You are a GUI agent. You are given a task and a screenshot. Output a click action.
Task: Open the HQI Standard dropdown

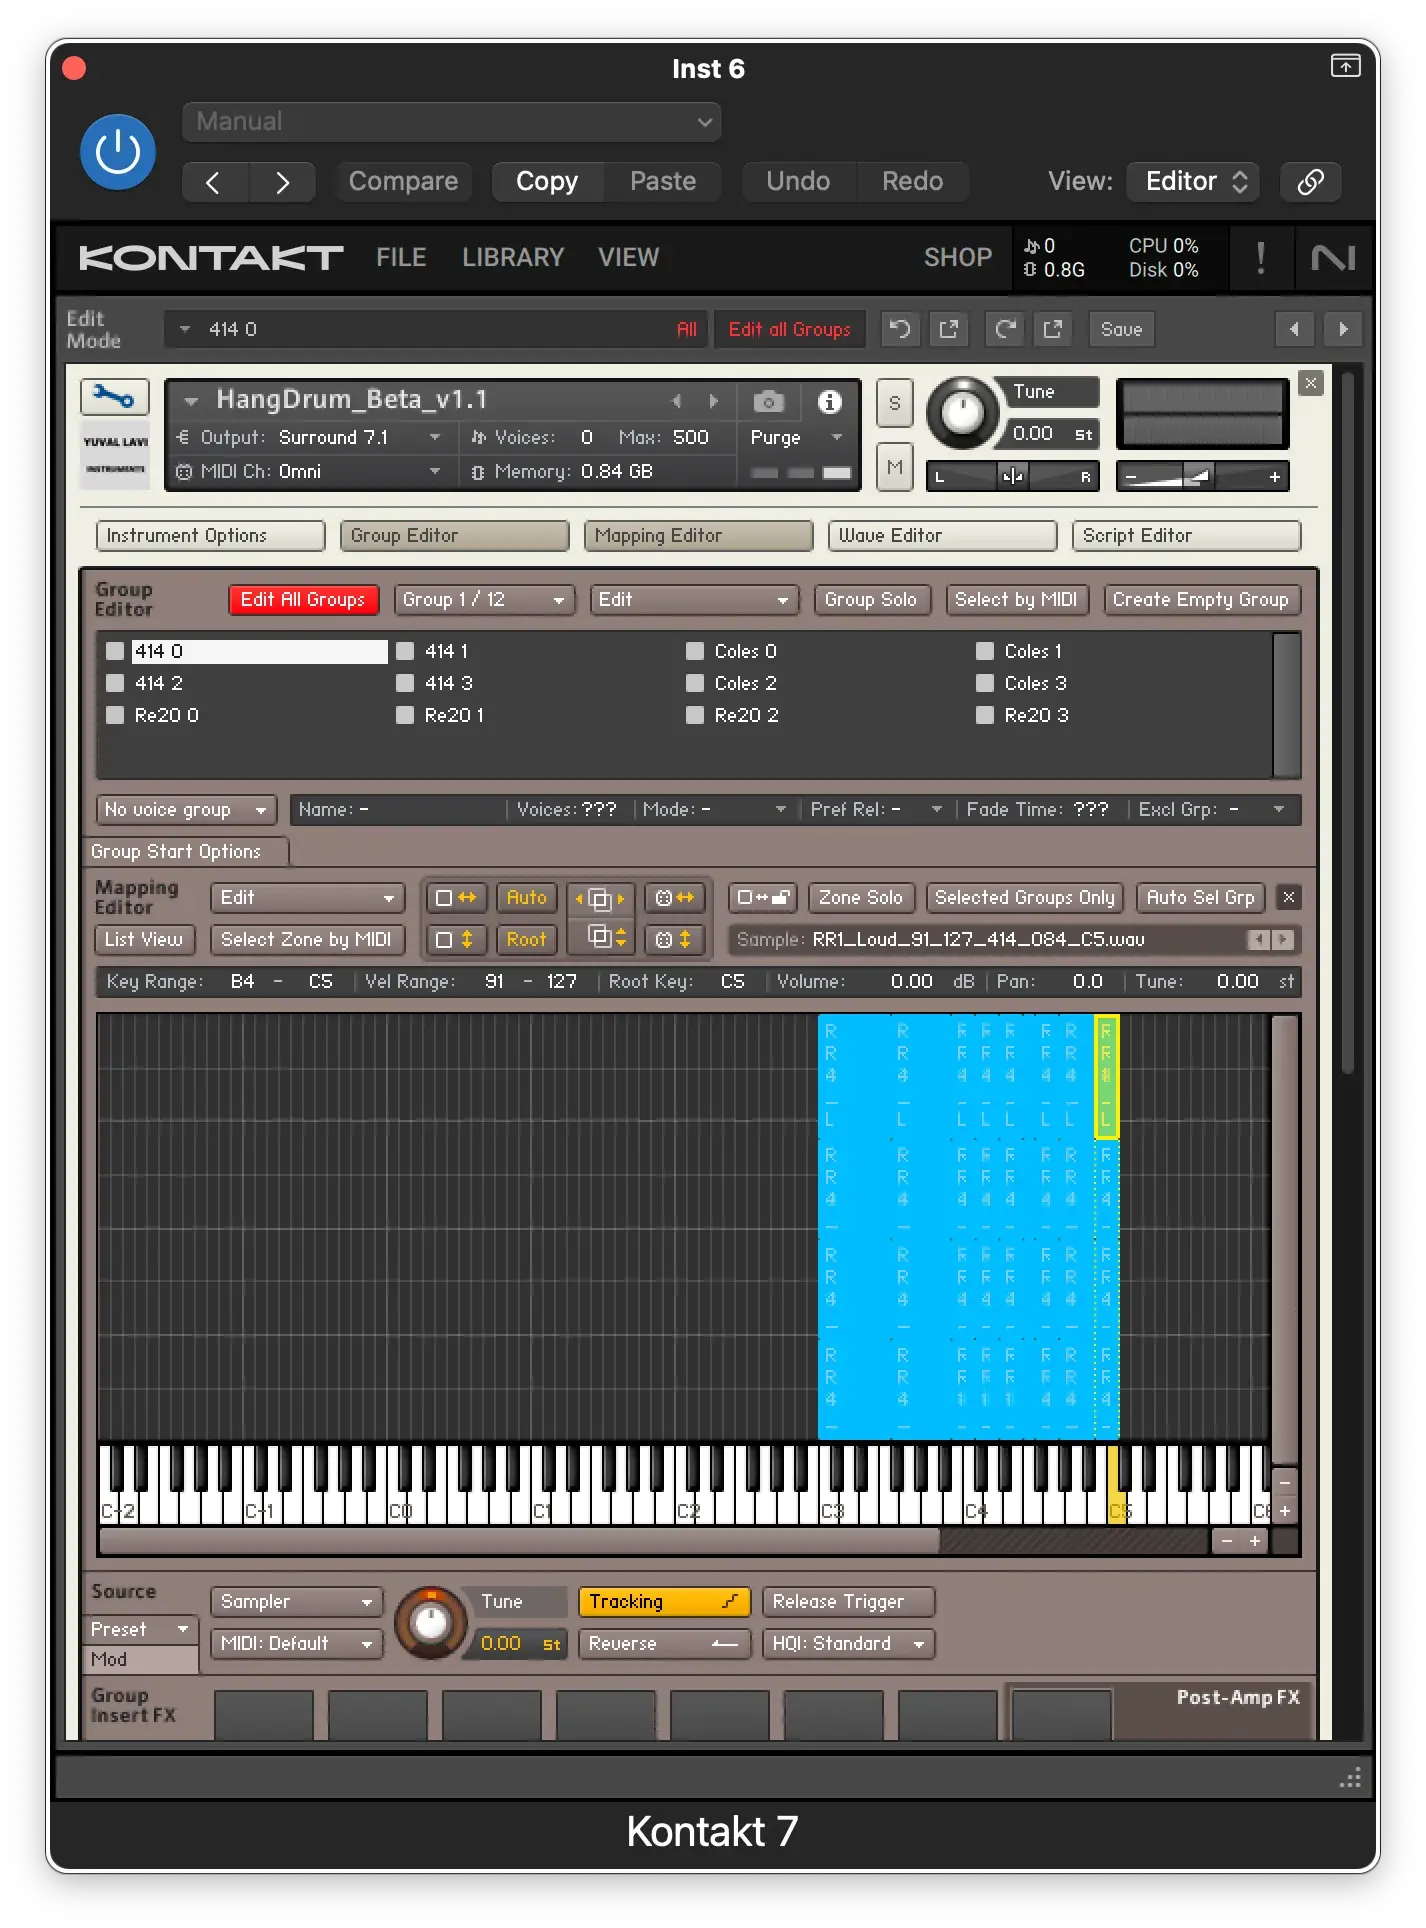click(x=848, y=1644)
